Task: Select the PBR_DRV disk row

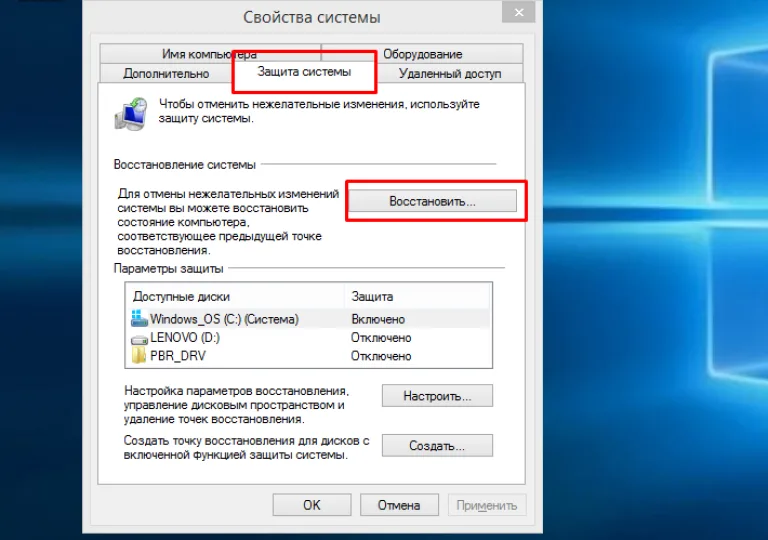Action: 309,356
